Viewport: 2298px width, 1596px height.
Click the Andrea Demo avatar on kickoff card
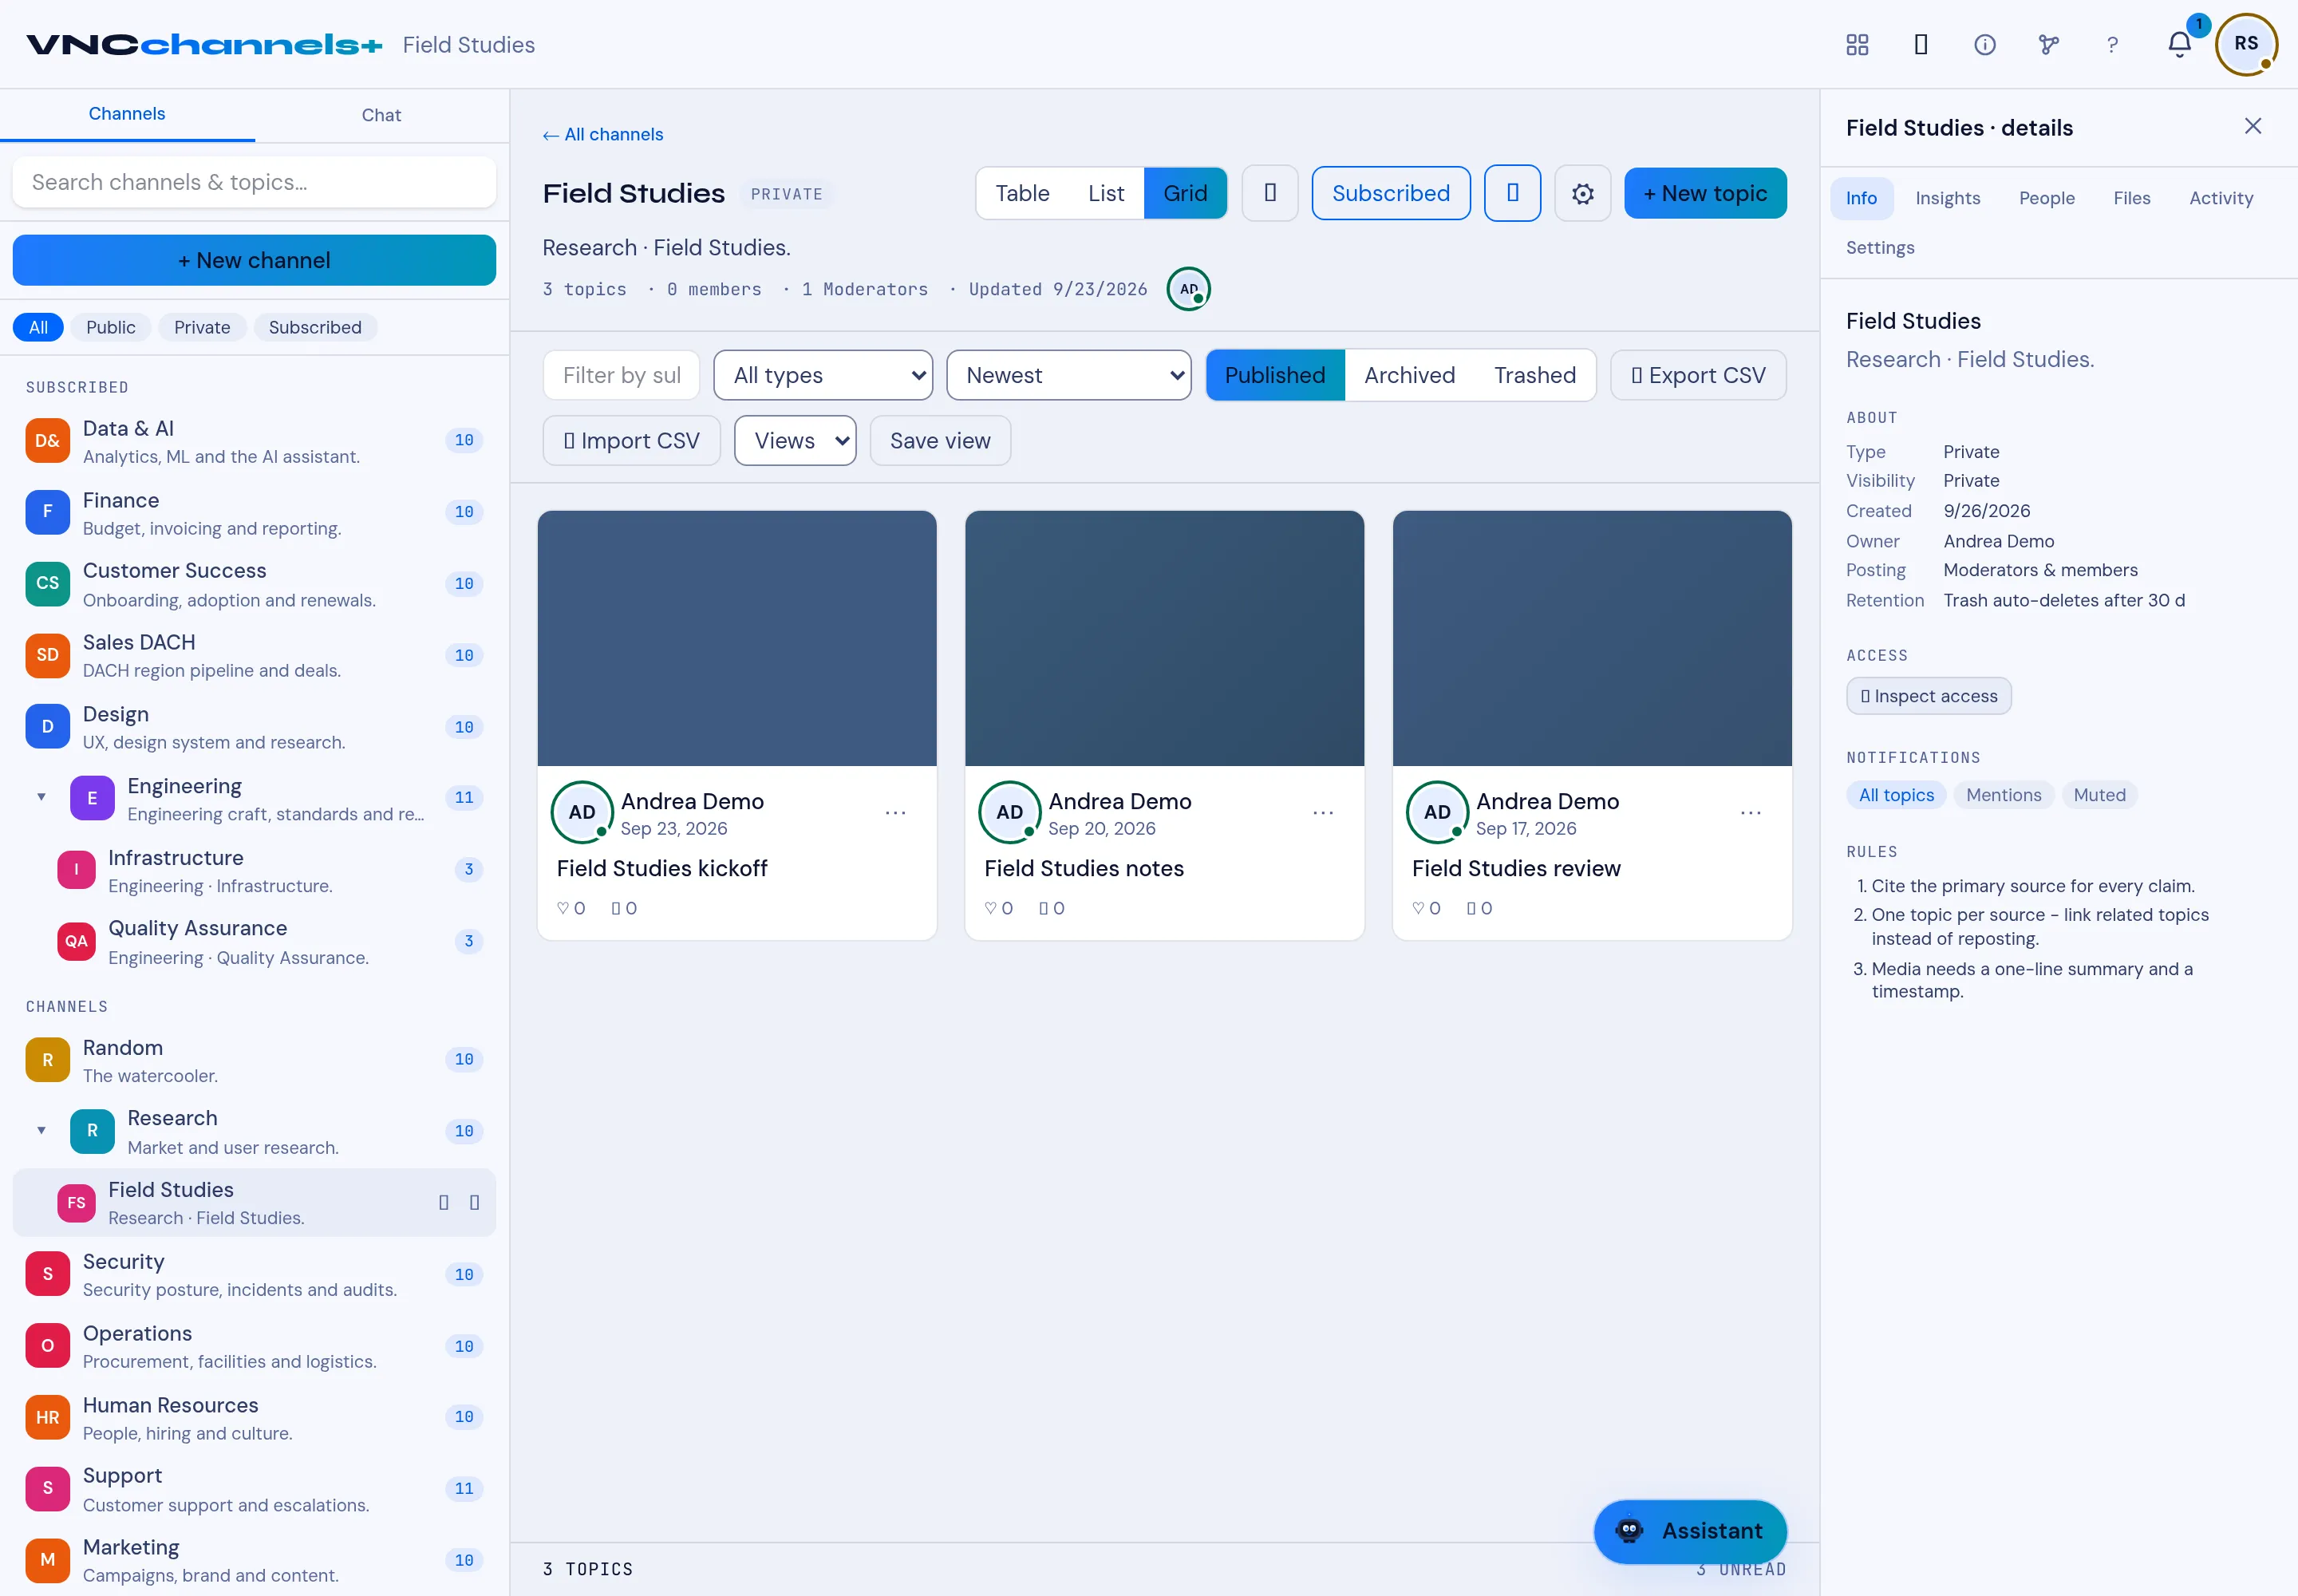click(x=582, y=812)
